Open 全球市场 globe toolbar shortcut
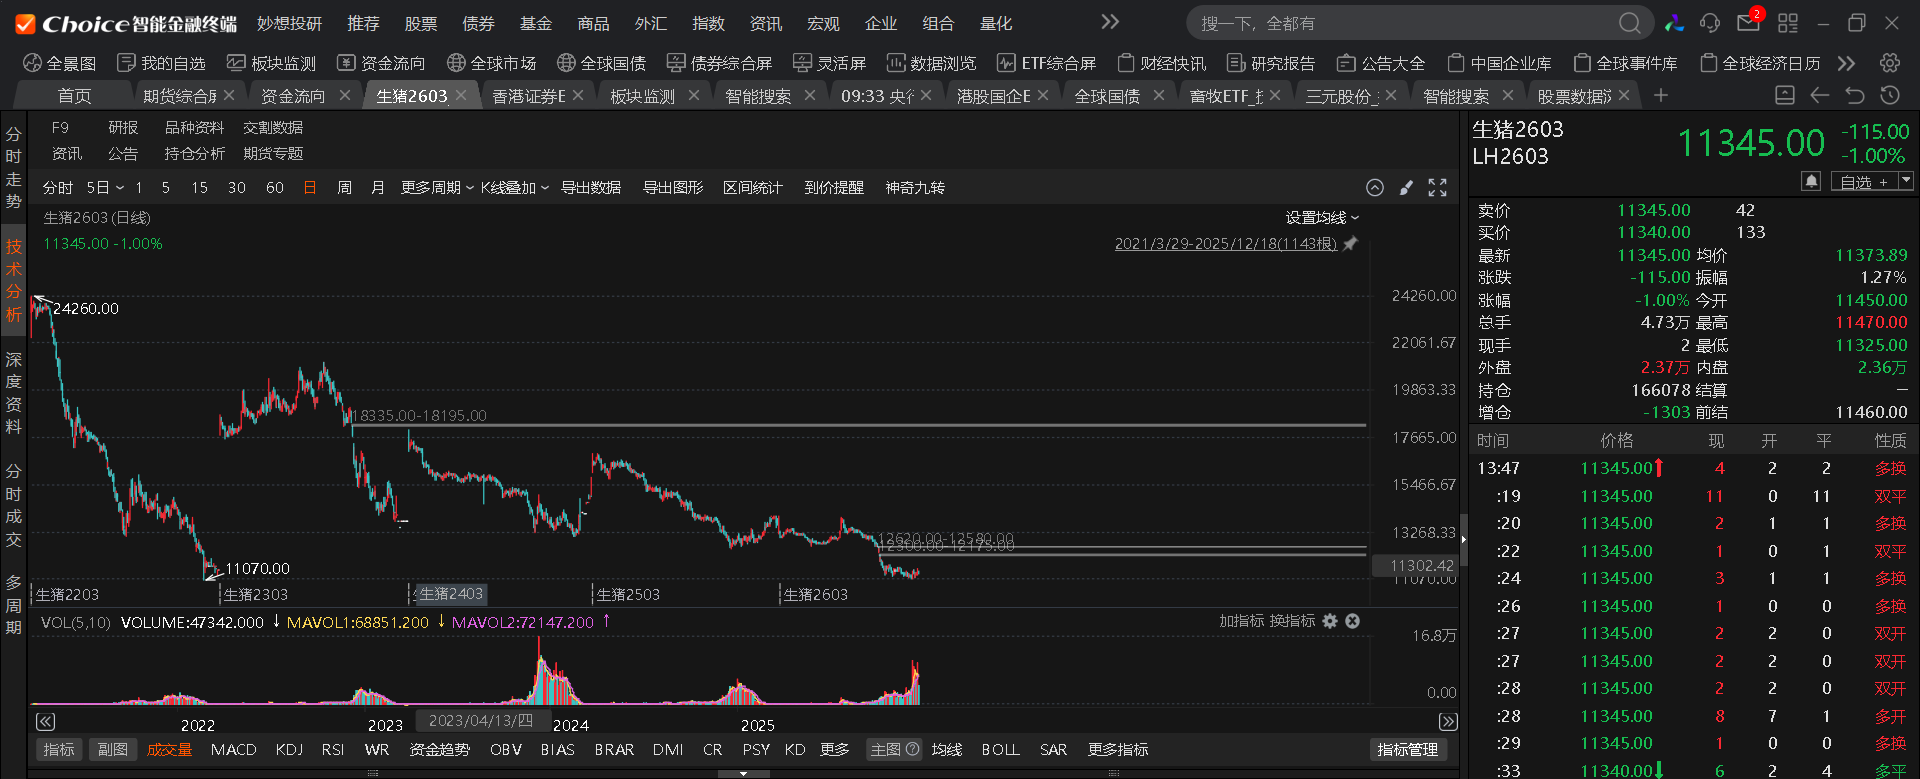1920x779 pixels. [x=491, y=63]
